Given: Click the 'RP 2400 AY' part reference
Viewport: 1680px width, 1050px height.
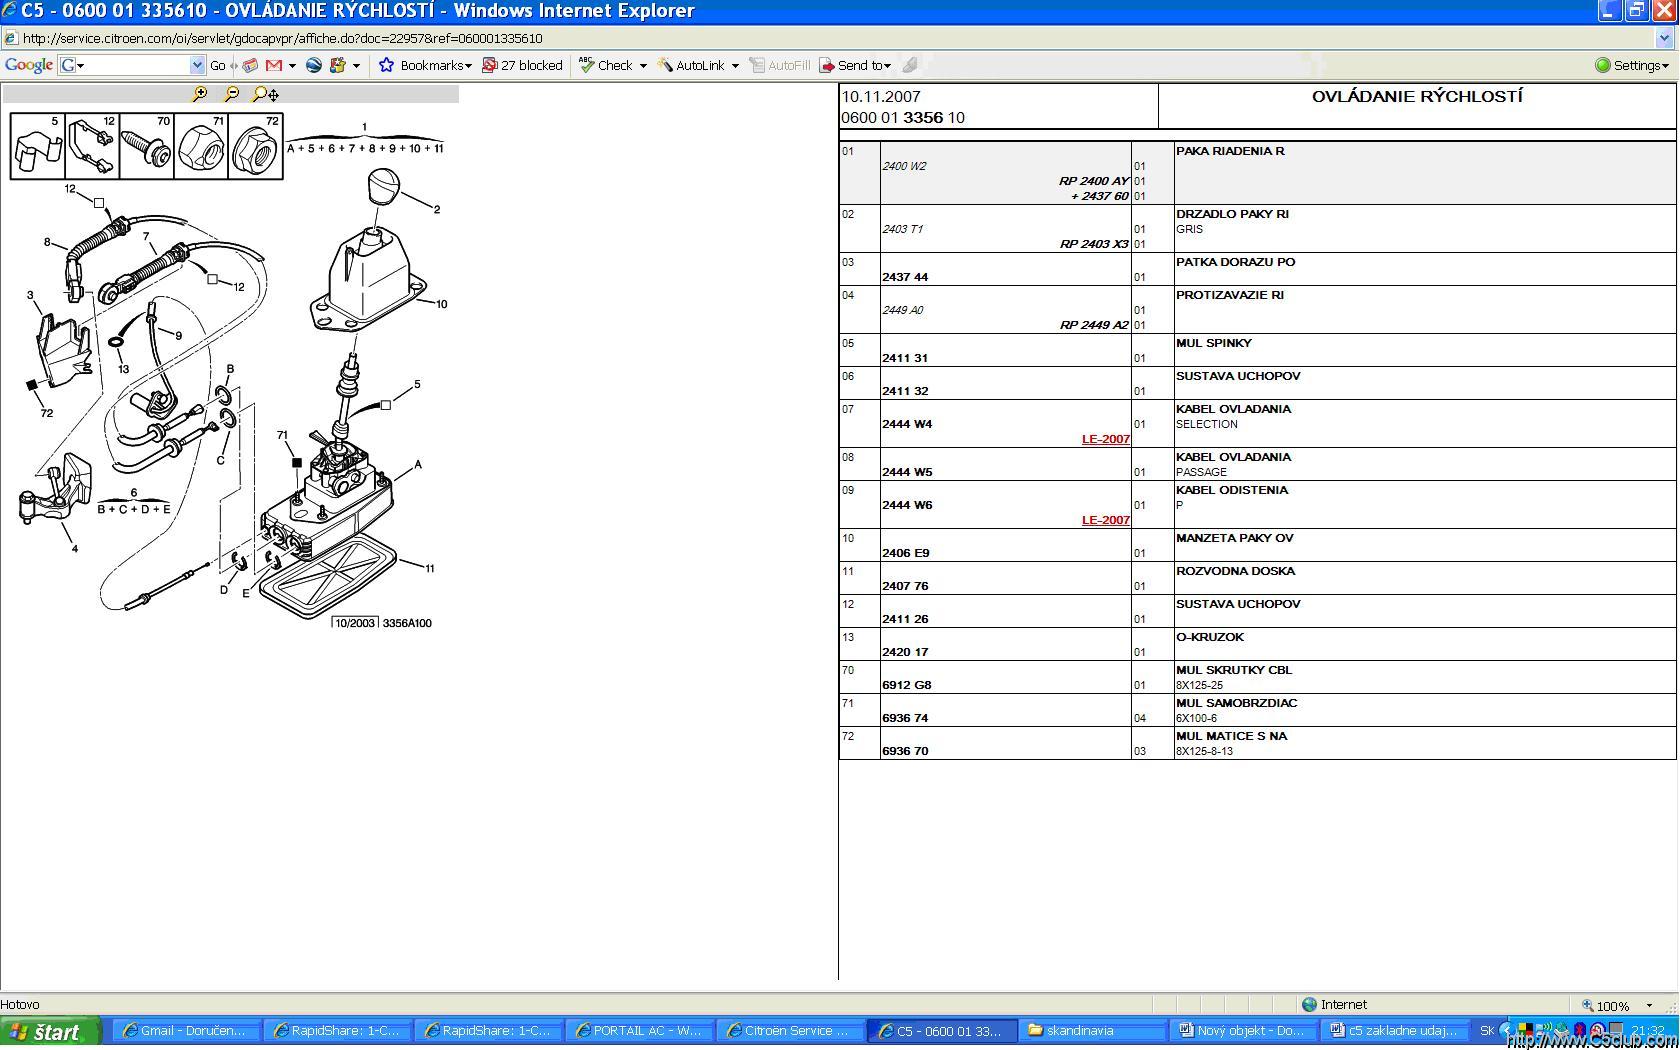Looking at the screenshot, I should click(x=1093, y=181).
